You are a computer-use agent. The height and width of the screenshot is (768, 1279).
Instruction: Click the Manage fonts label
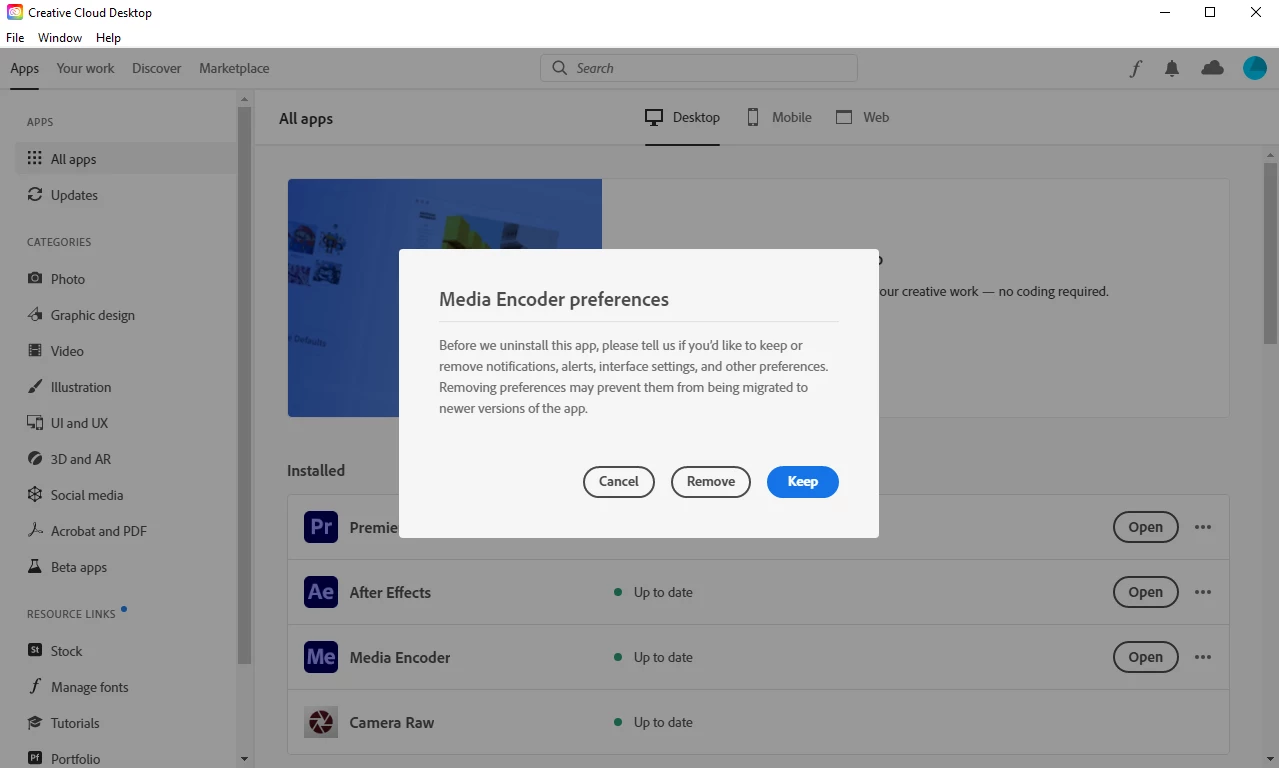point(90,687)
